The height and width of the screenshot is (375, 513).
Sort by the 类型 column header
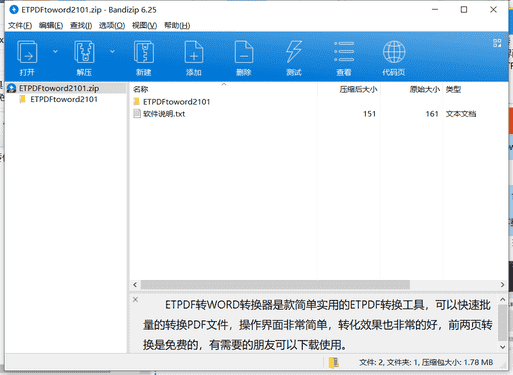click(453, 89)
